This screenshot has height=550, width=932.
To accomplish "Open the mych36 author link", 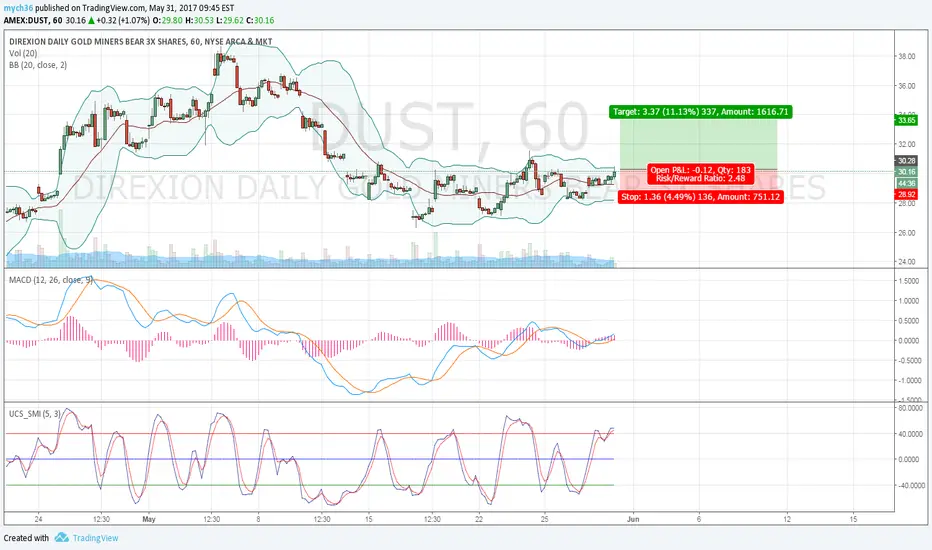I will point(18,8).
